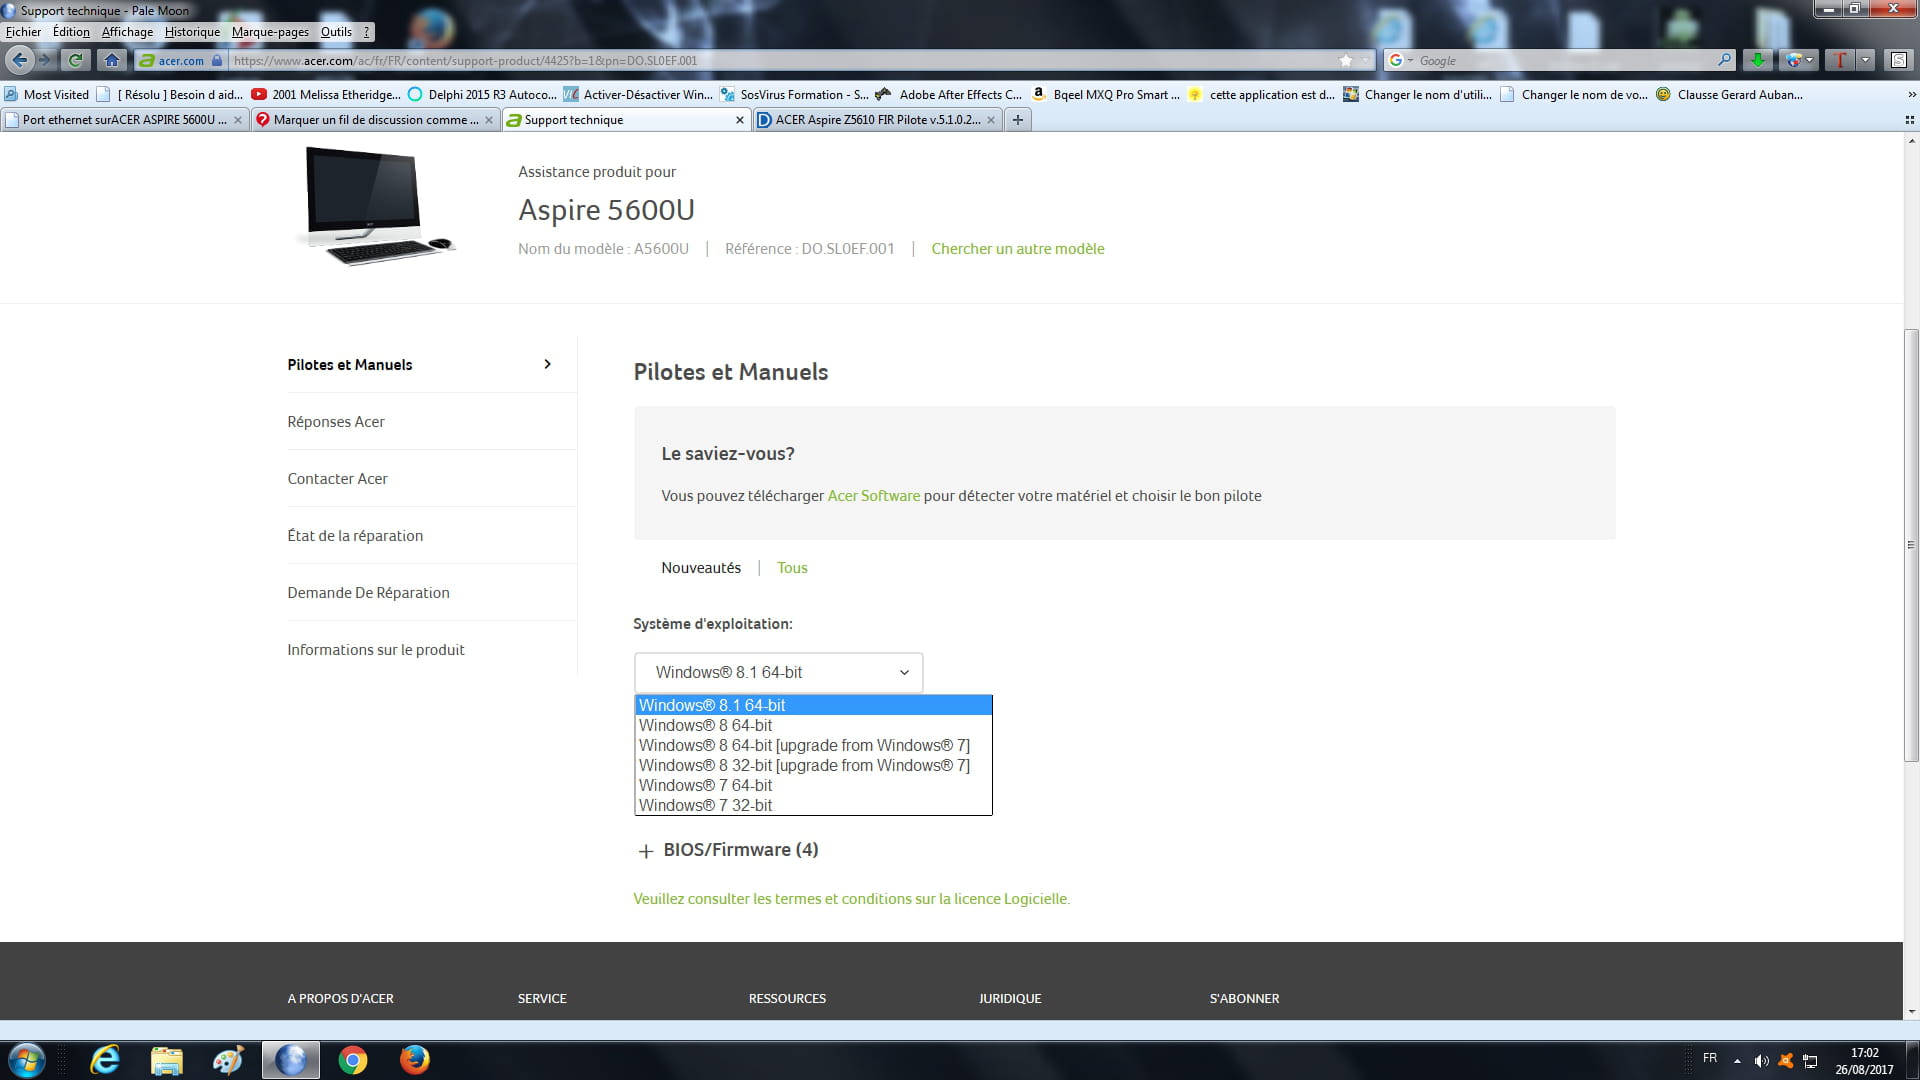The height and width of the screenshot is (1080, 1920).
Task: Switch to the Tous filter
Action: [792, 568]
